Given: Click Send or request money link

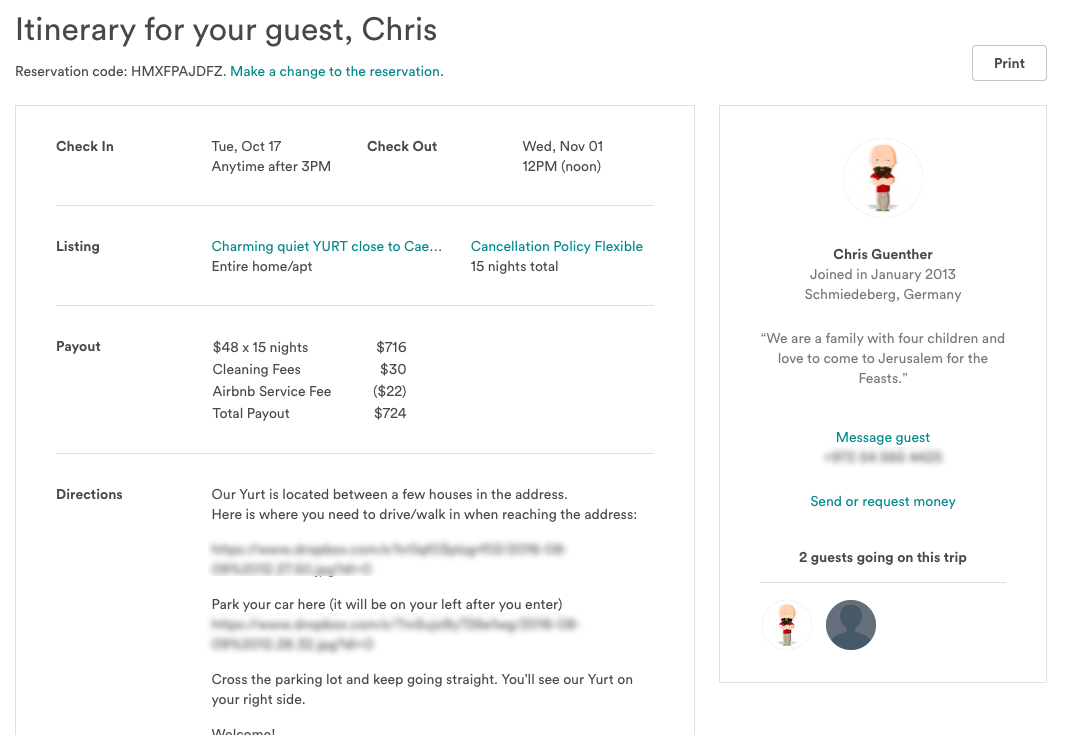Looking at the screenshot, I should 882,501.
